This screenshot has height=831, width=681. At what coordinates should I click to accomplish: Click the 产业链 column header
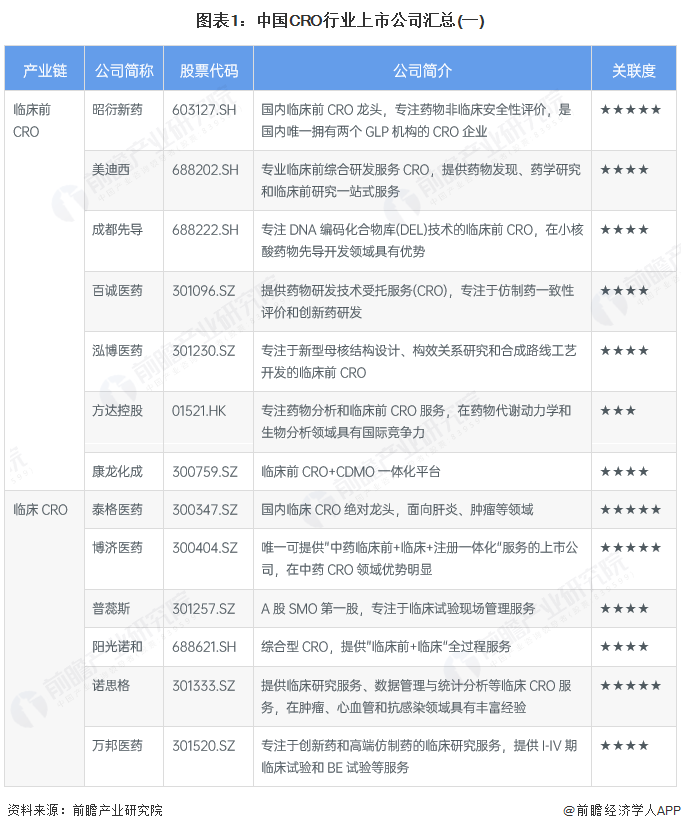pyautogui.click(x=45, y=70)
